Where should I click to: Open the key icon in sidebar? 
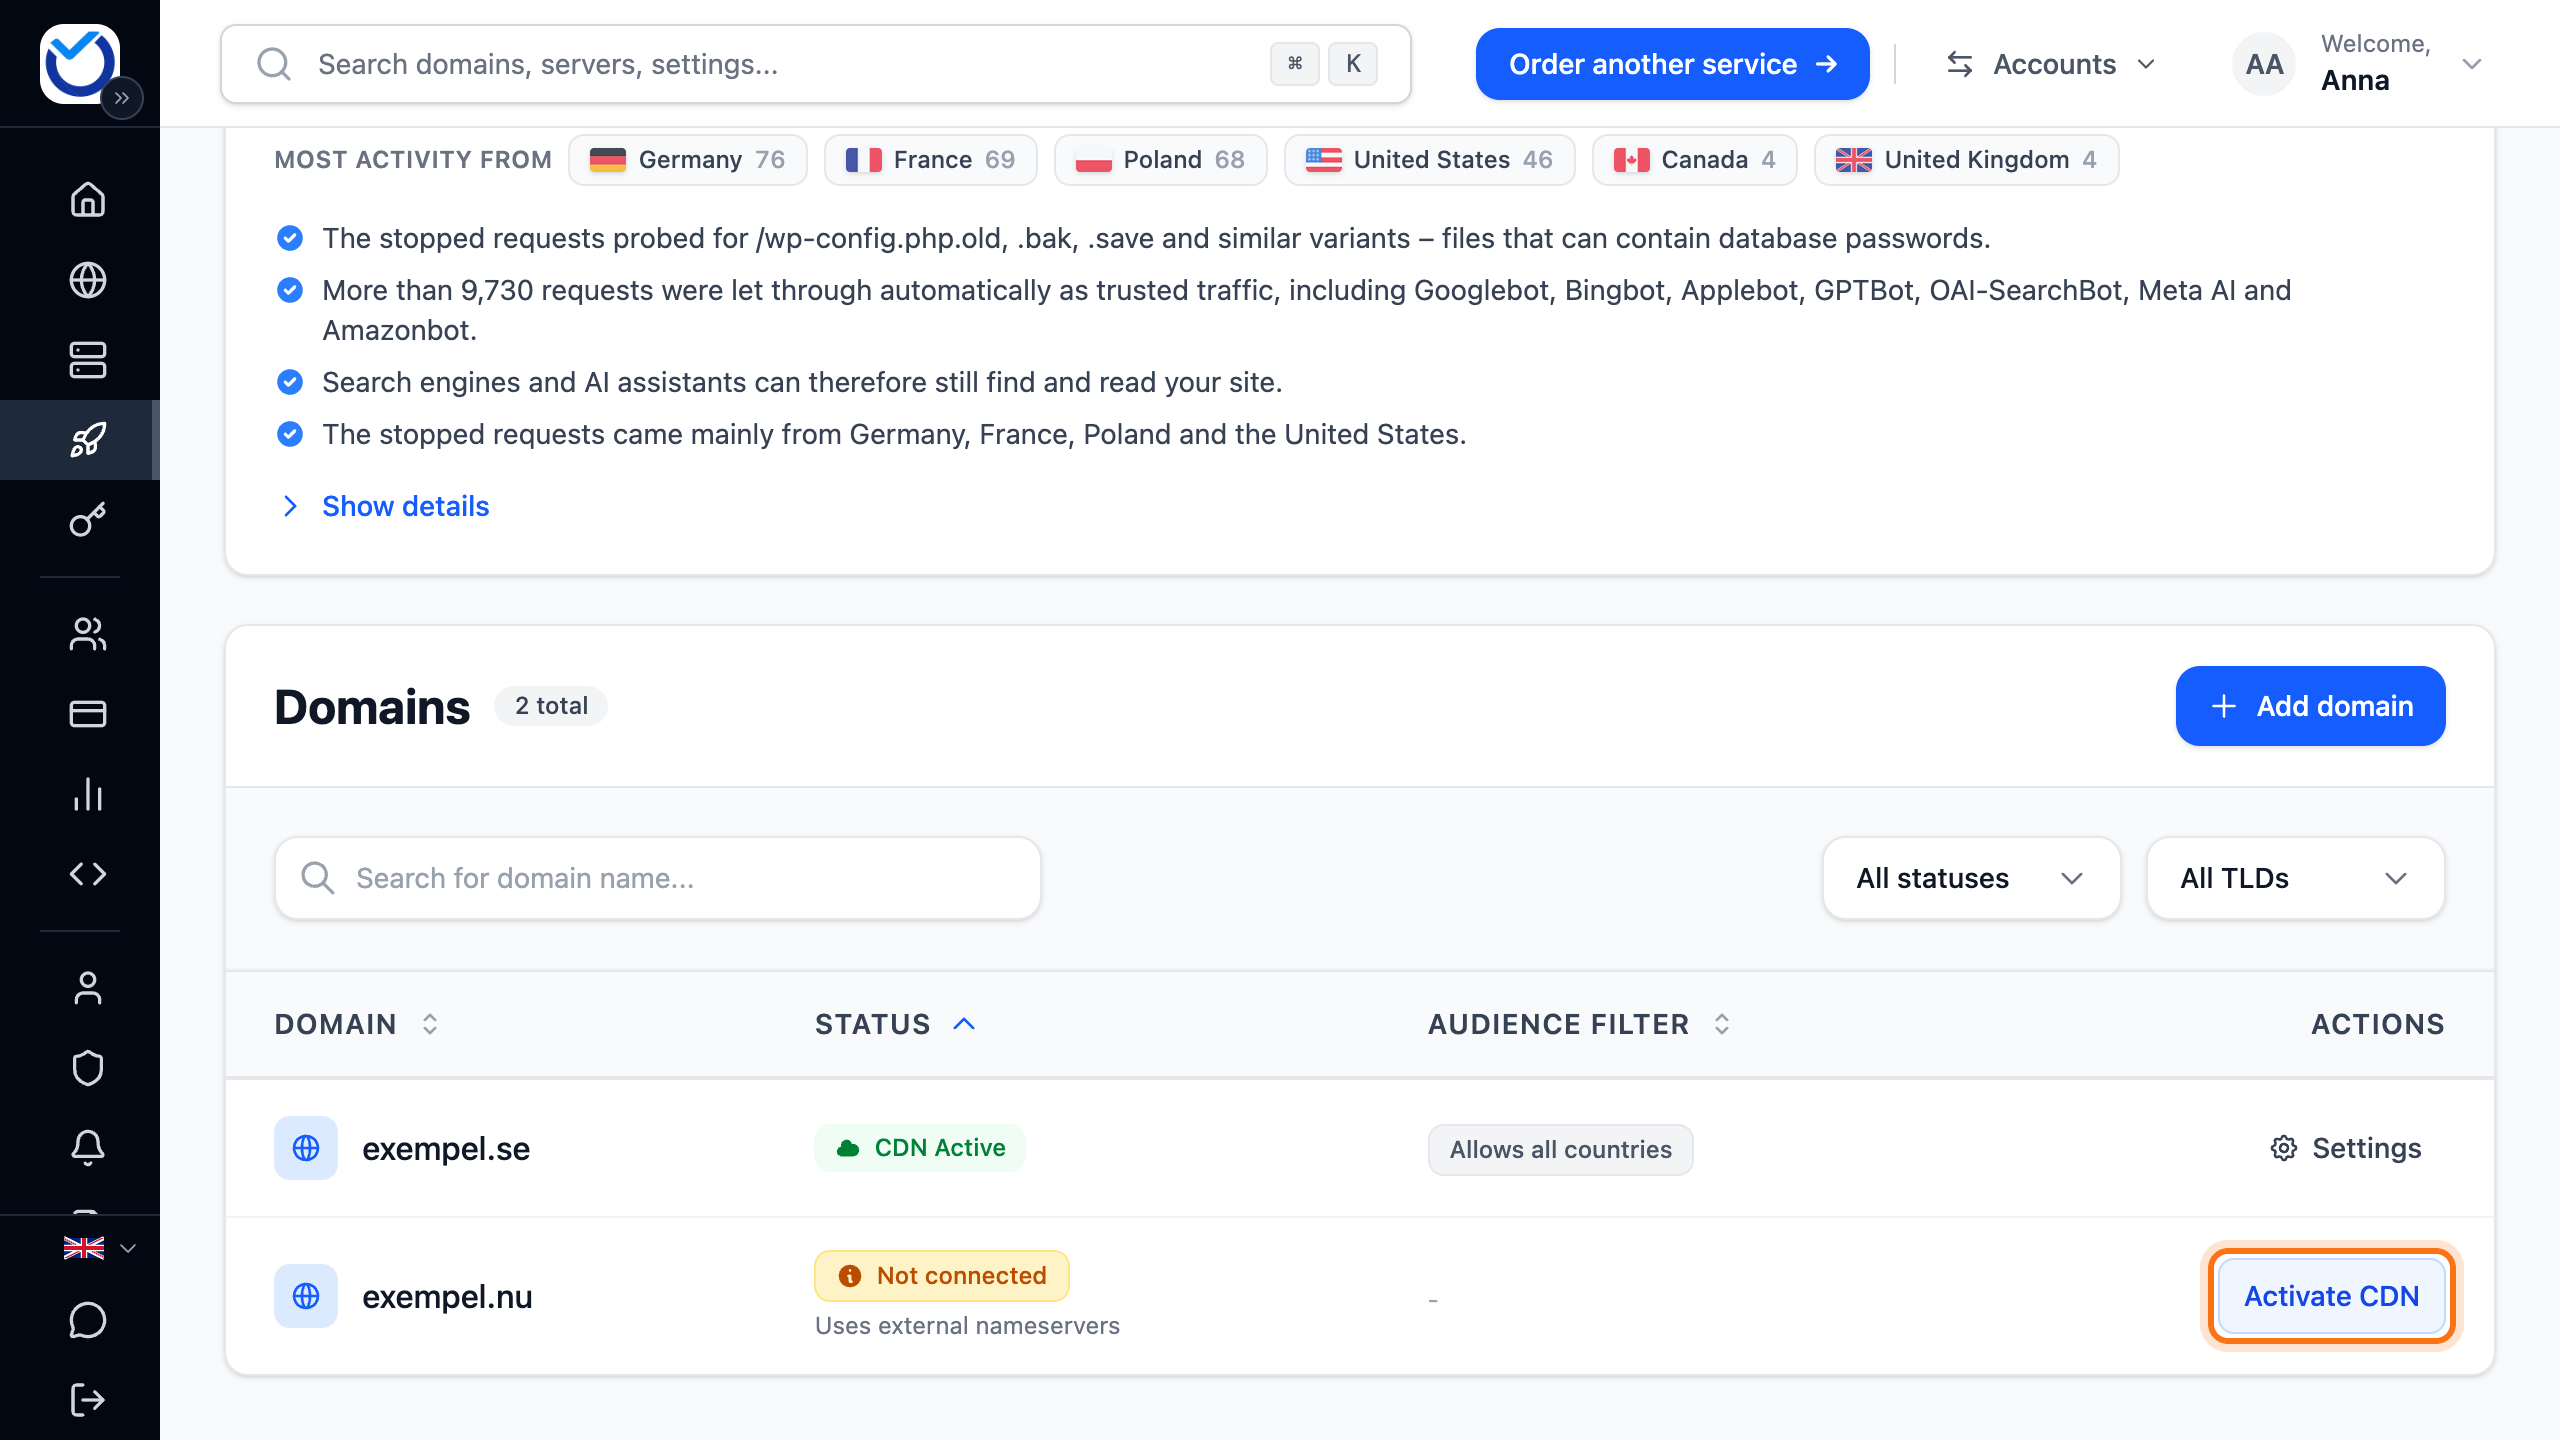tap(88, 520)
